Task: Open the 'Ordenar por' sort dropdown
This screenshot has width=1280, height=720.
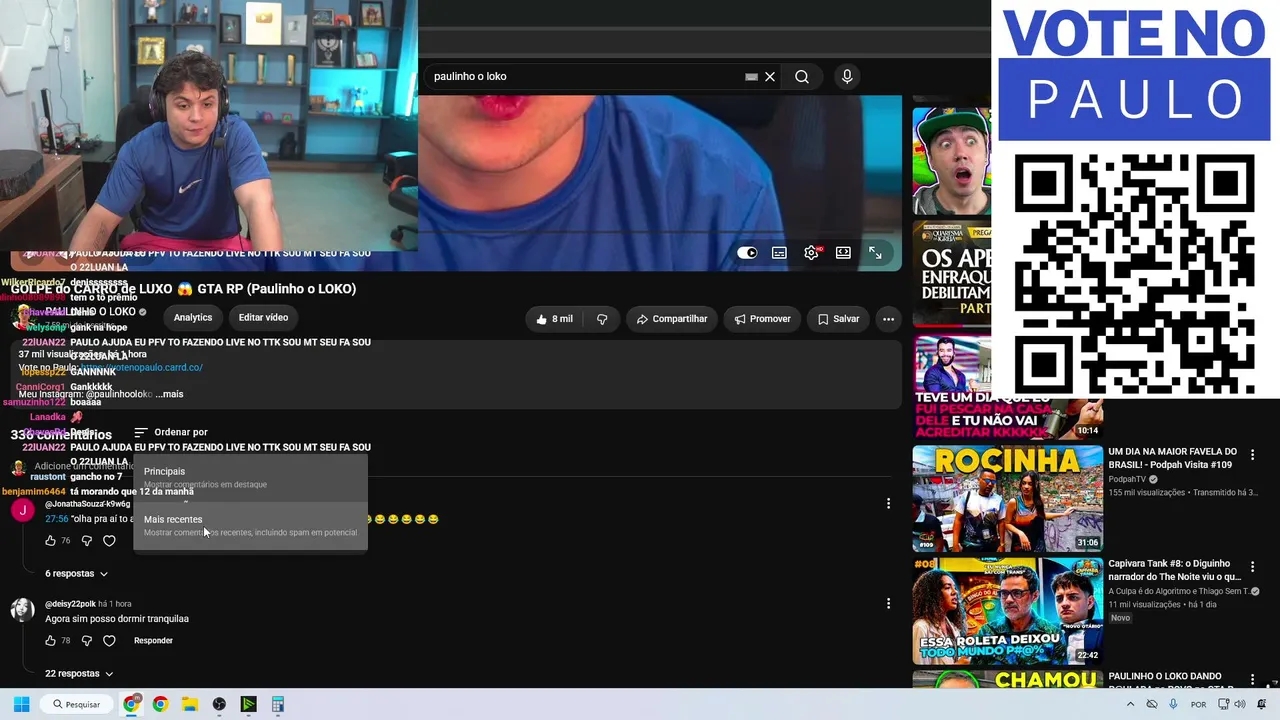Action: (x=171, y=432)
